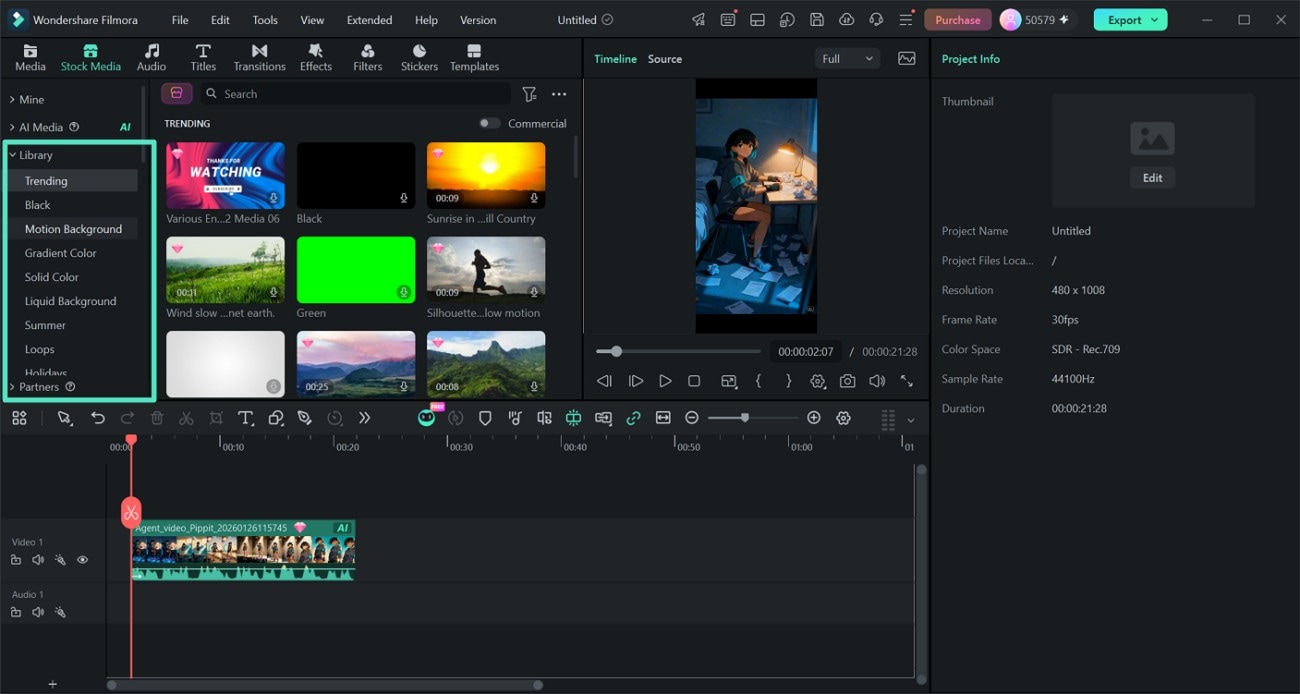1300x694 pixels.
Task: Undo the last action in timeline toolbar
Action: 98,418
